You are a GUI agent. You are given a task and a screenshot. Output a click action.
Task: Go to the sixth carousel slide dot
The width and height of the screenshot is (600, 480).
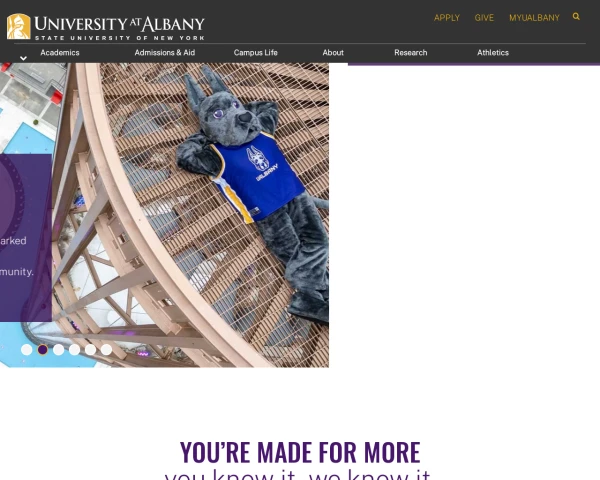pyautogui.click(x=106, y=349)
